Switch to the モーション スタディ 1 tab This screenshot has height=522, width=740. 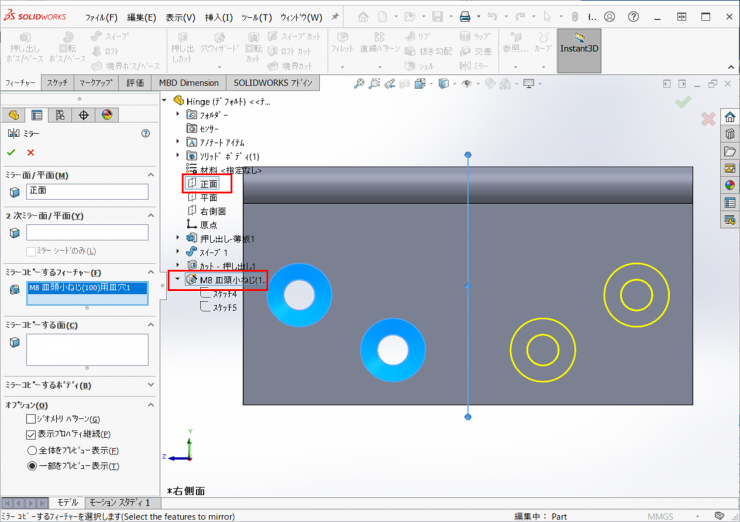coord(119,502)
